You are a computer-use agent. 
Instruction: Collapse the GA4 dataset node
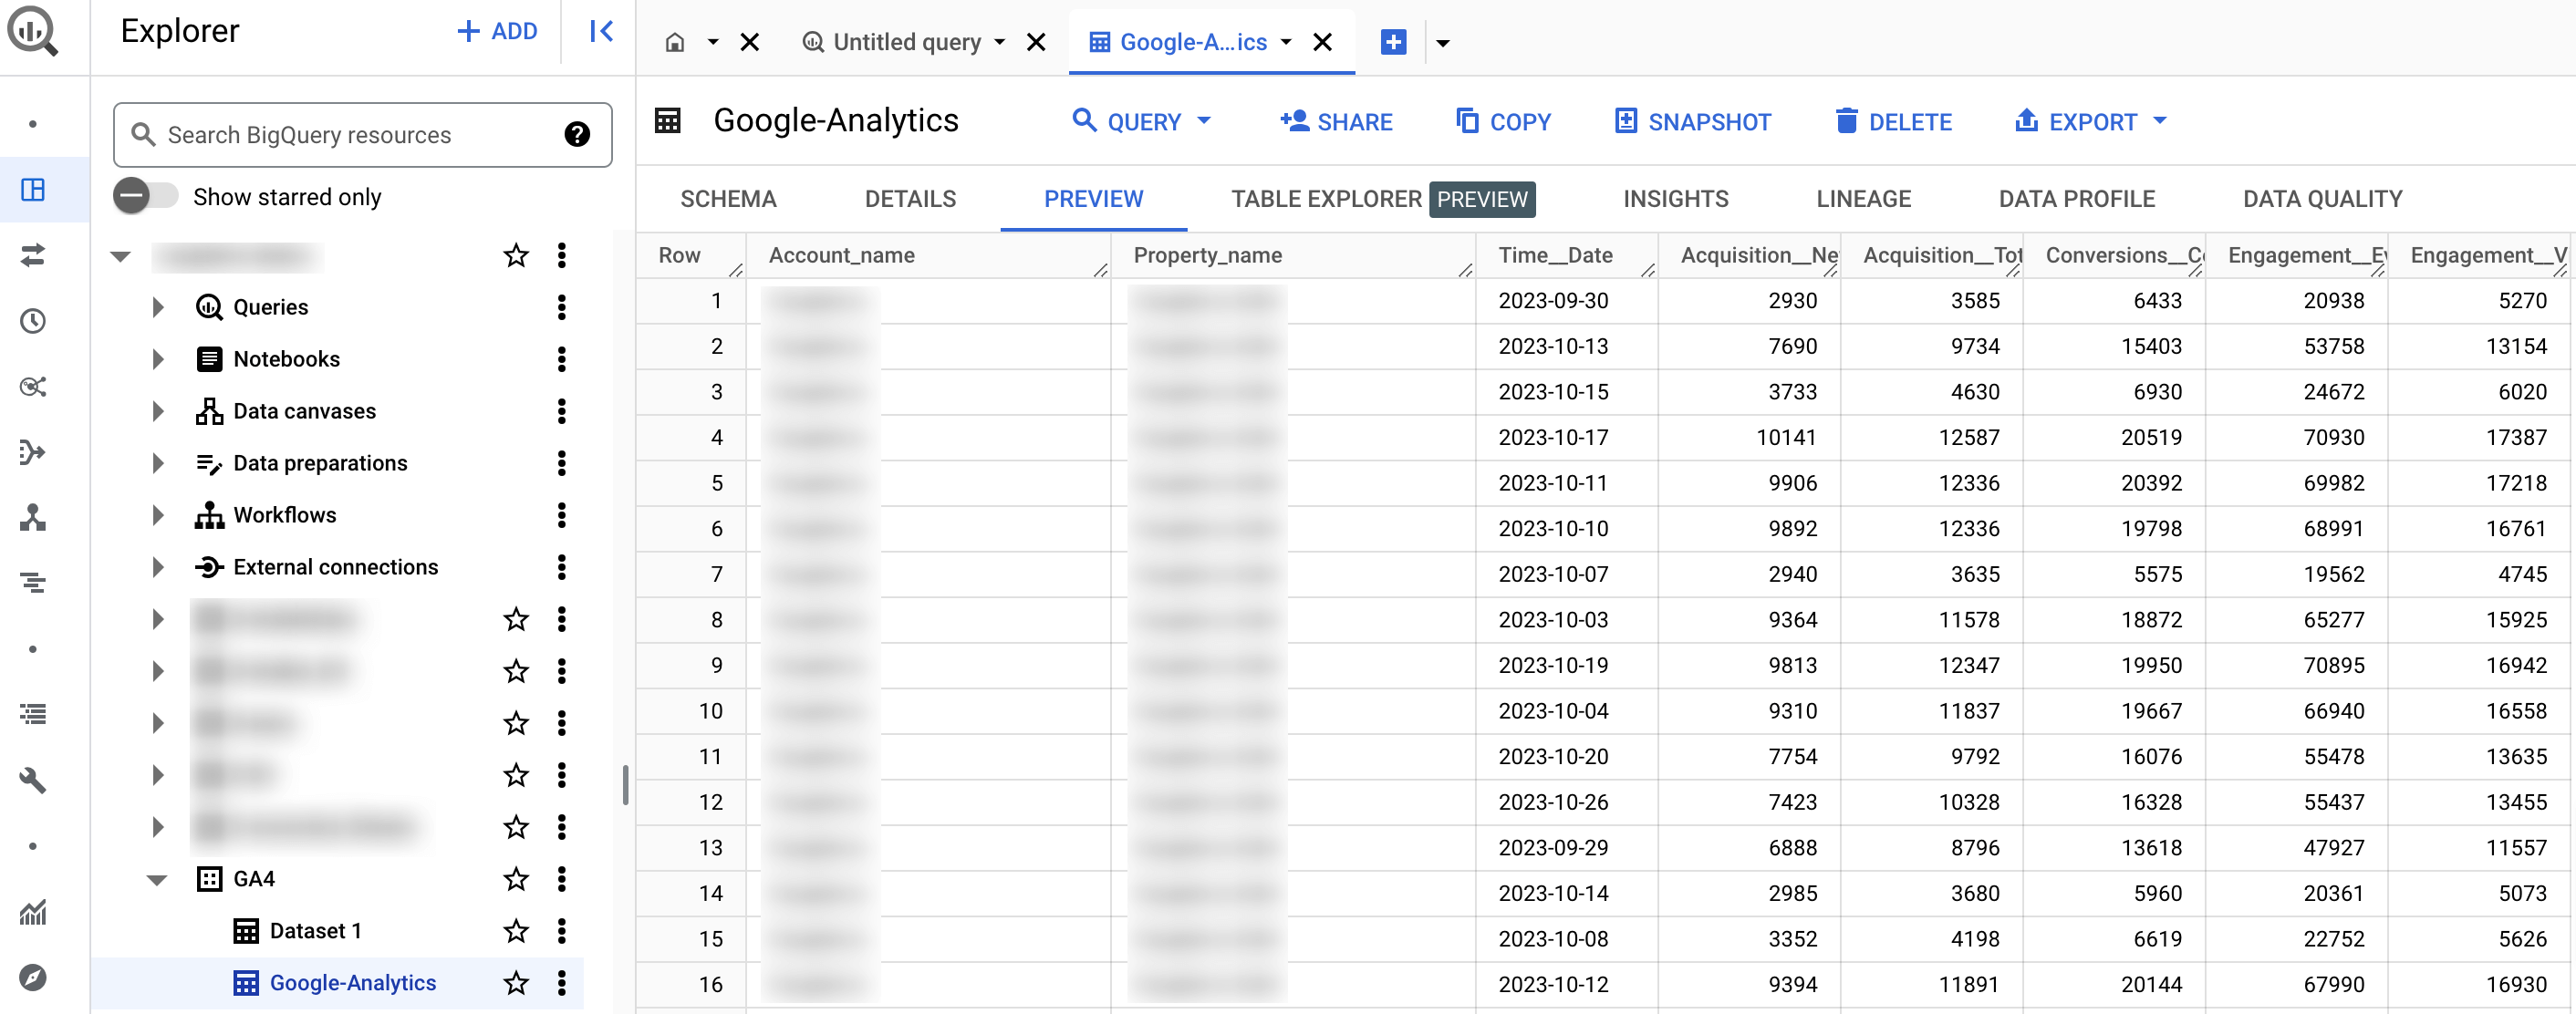[x=157, y=880]
